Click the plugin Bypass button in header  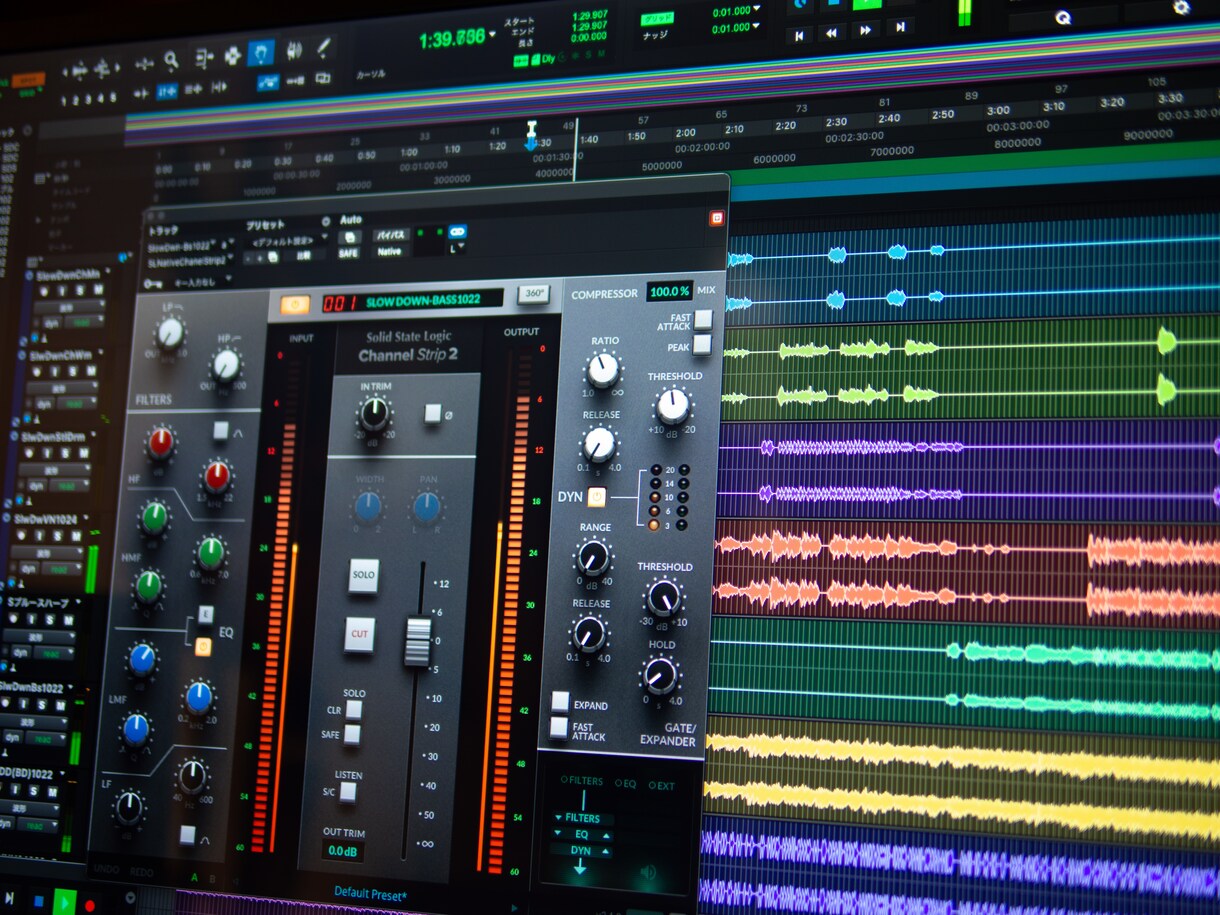[x=390, y=235]
